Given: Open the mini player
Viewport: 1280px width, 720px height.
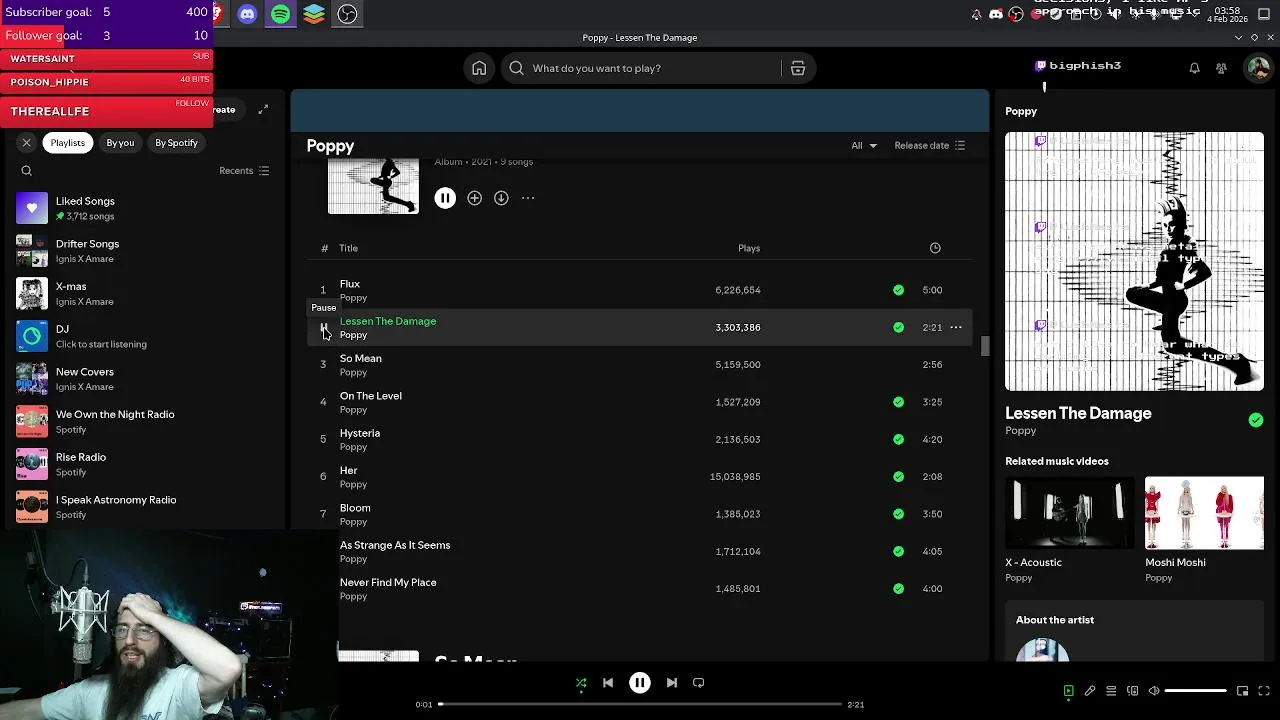Looking at the screenshot, I should click(1242, 691).
